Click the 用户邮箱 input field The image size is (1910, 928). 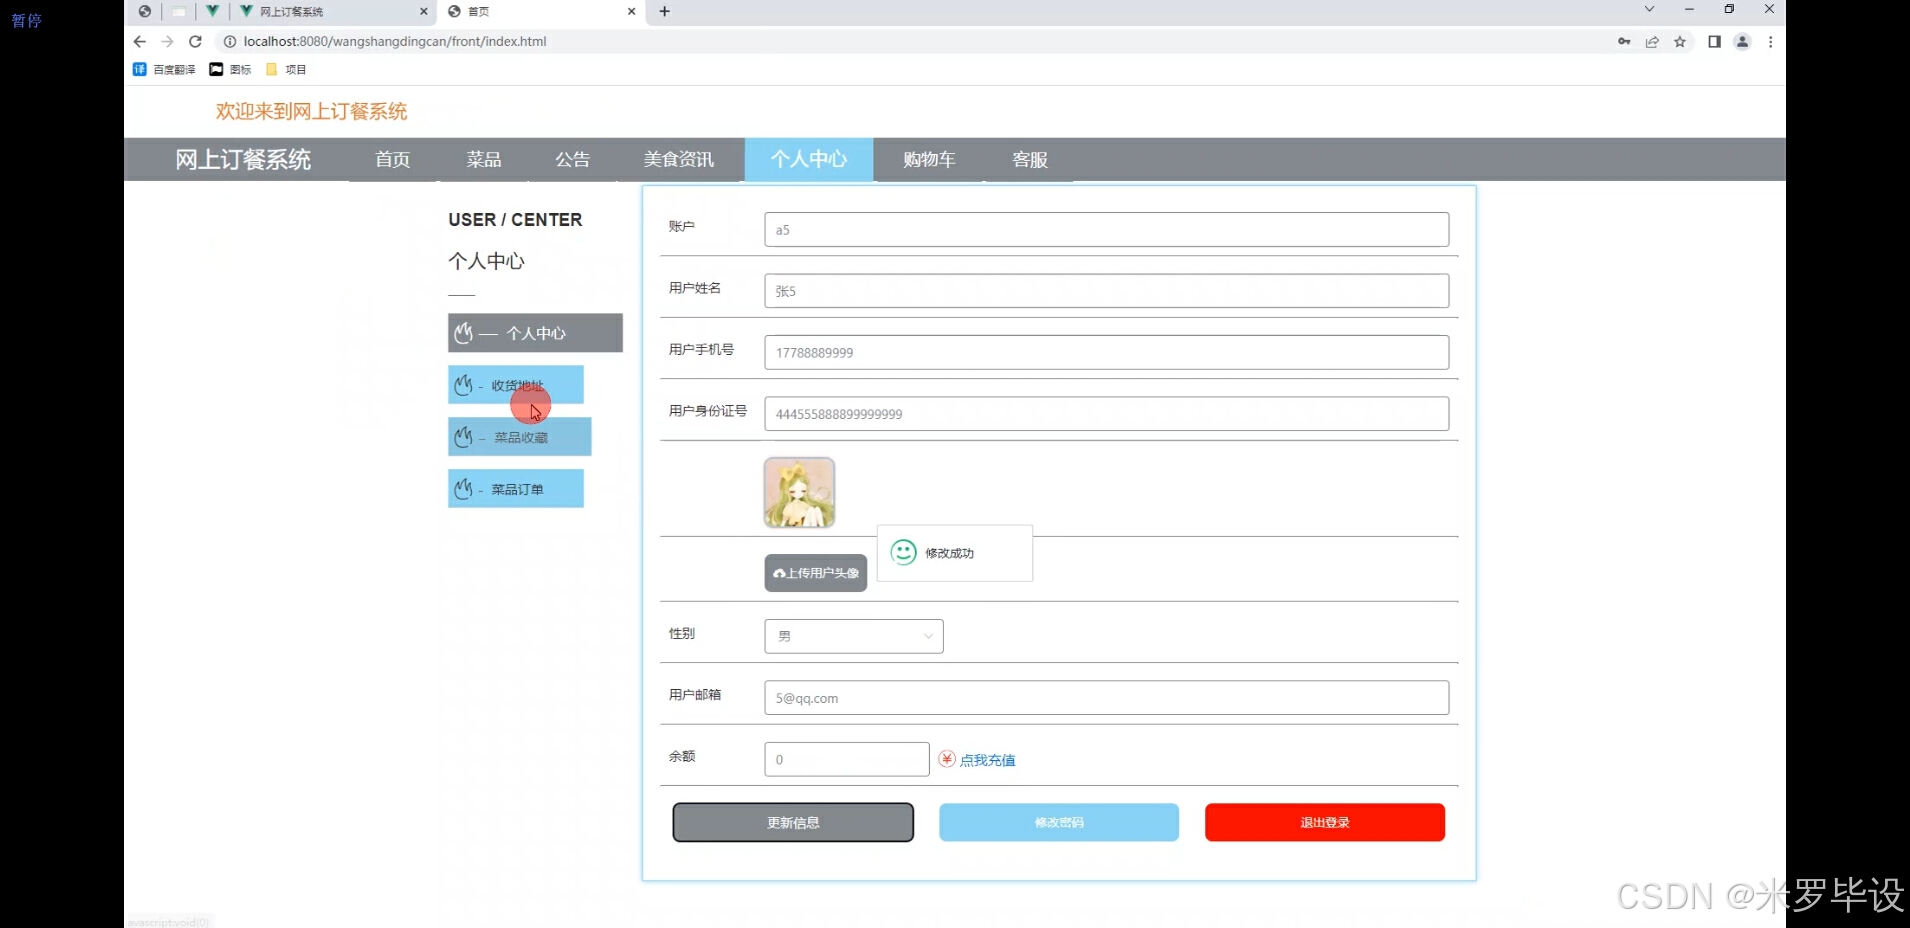pos(1107,698)
